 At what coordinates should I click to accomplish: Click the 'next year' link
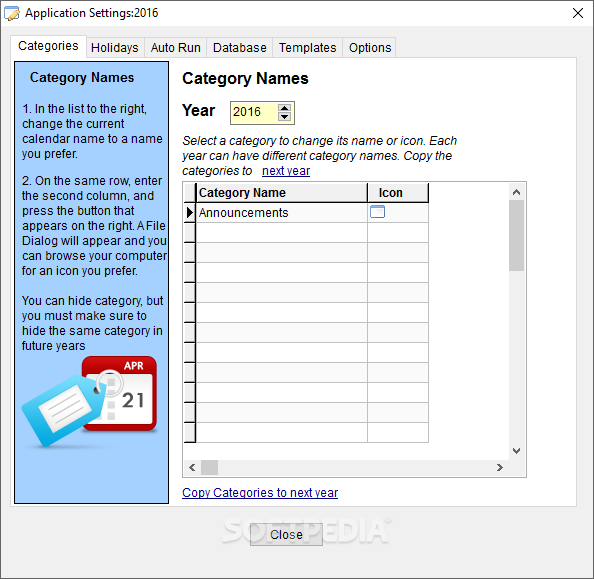286,171
